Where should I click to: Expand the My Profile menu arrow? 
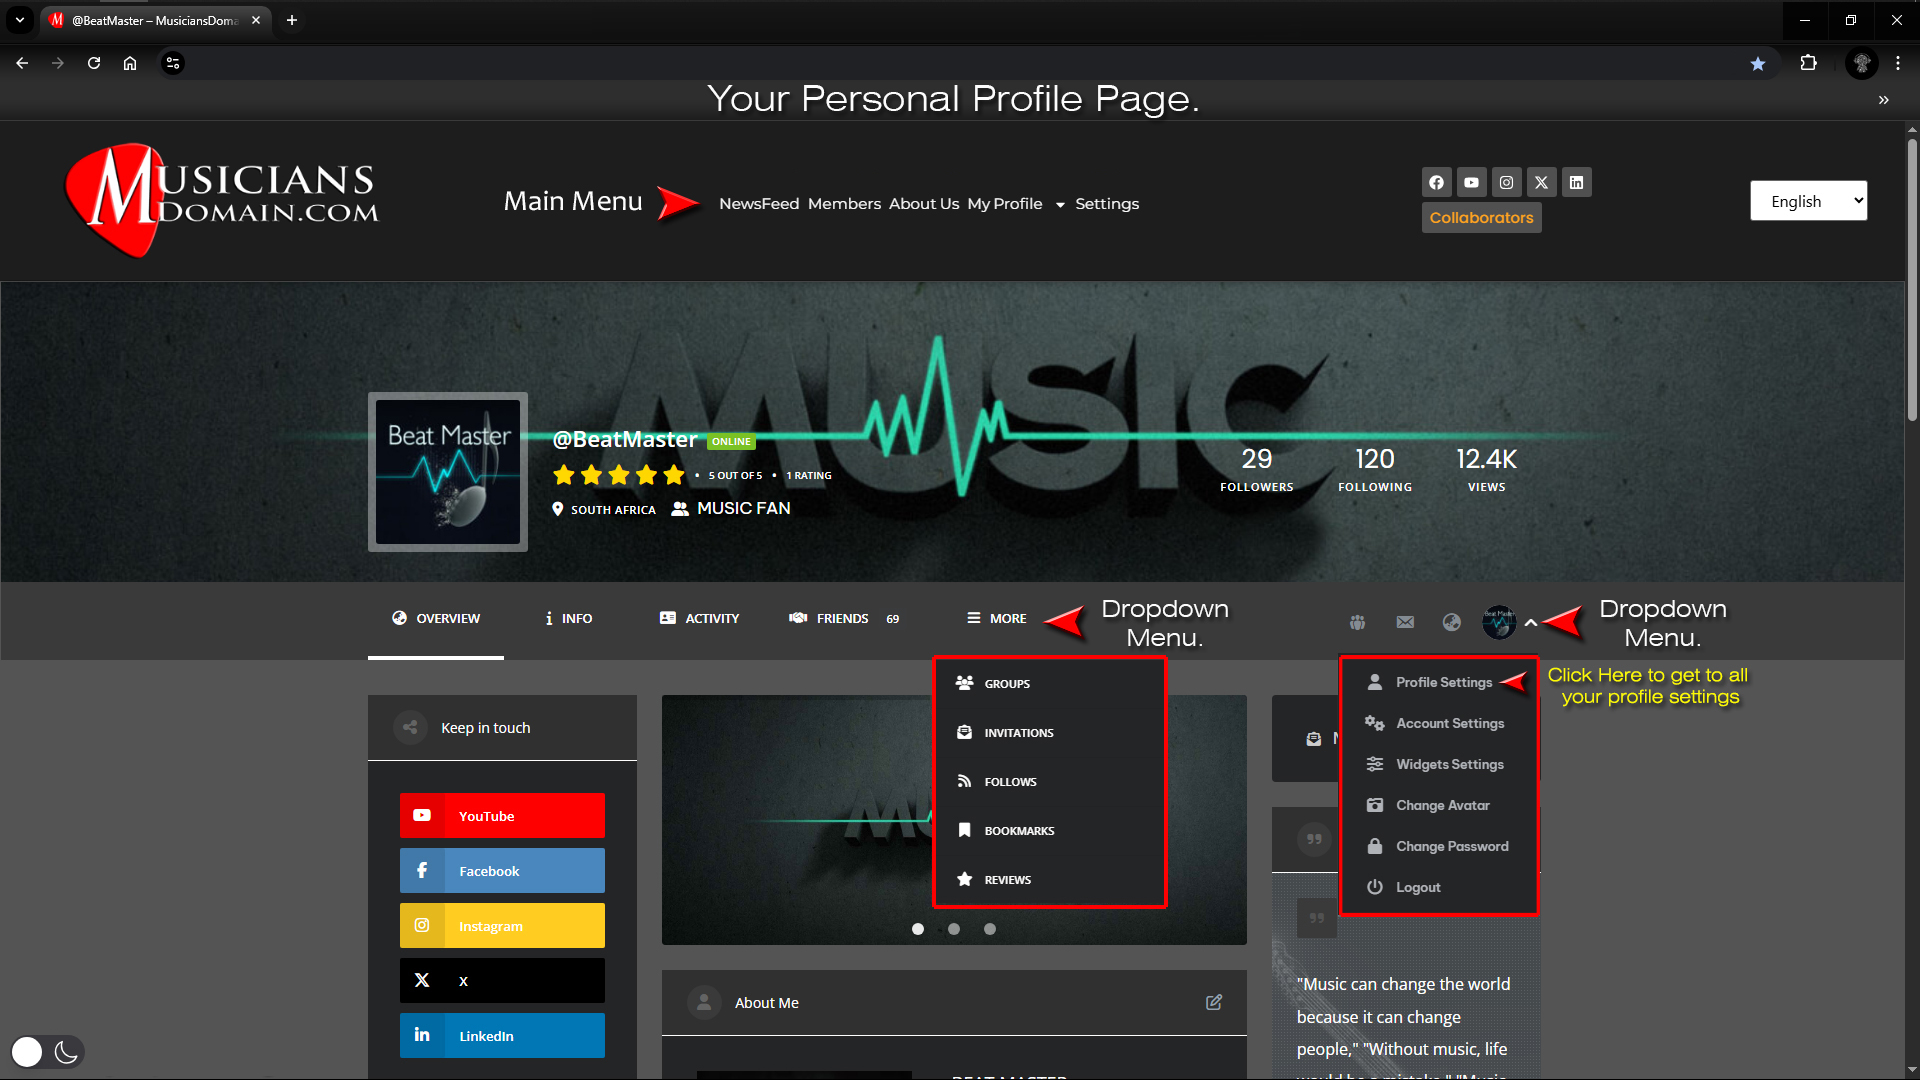point(1060,205)
